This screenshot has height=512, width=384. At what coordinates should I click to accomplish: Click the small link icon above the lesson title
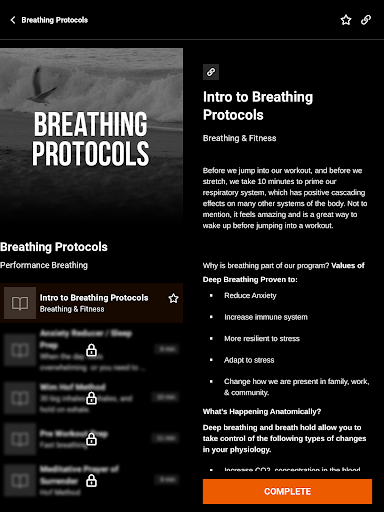pyautogui.click(x=211, y=72)
